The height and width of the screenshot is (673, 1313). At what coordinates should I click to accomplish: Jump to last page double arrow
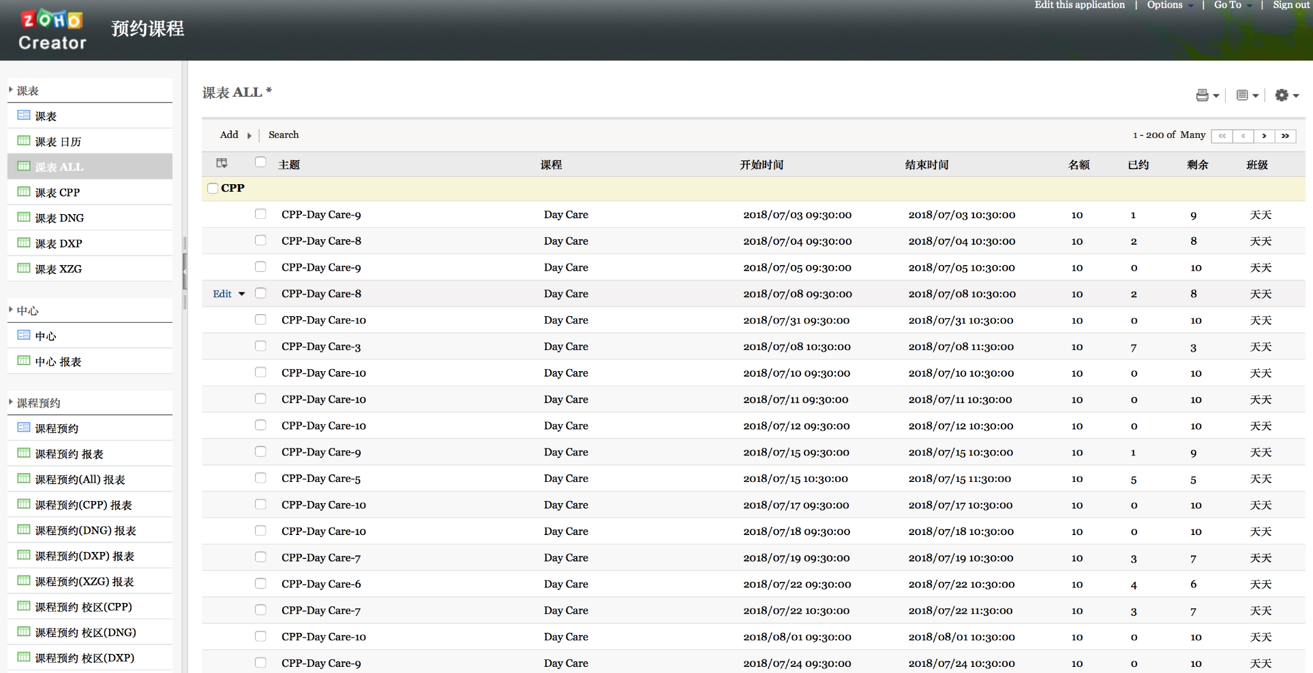pos(1286,136)
